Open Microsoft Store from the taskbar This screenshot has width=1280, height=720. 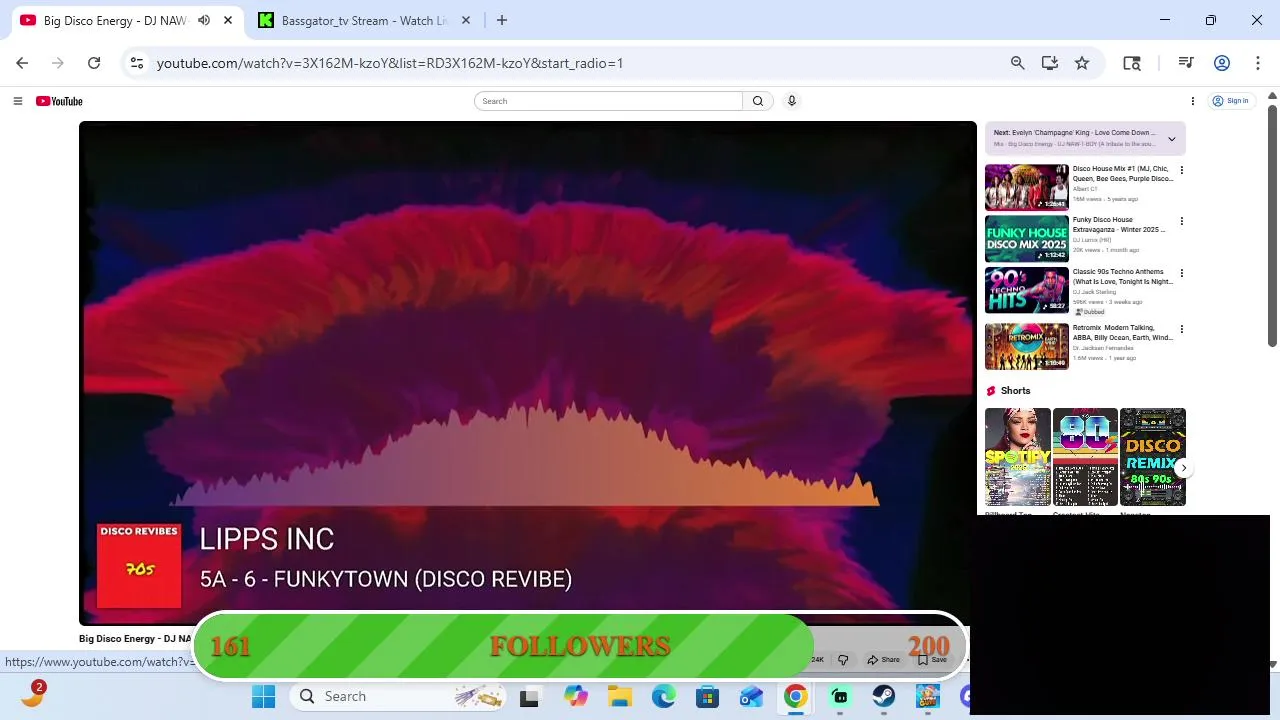[x=707, y=697]
